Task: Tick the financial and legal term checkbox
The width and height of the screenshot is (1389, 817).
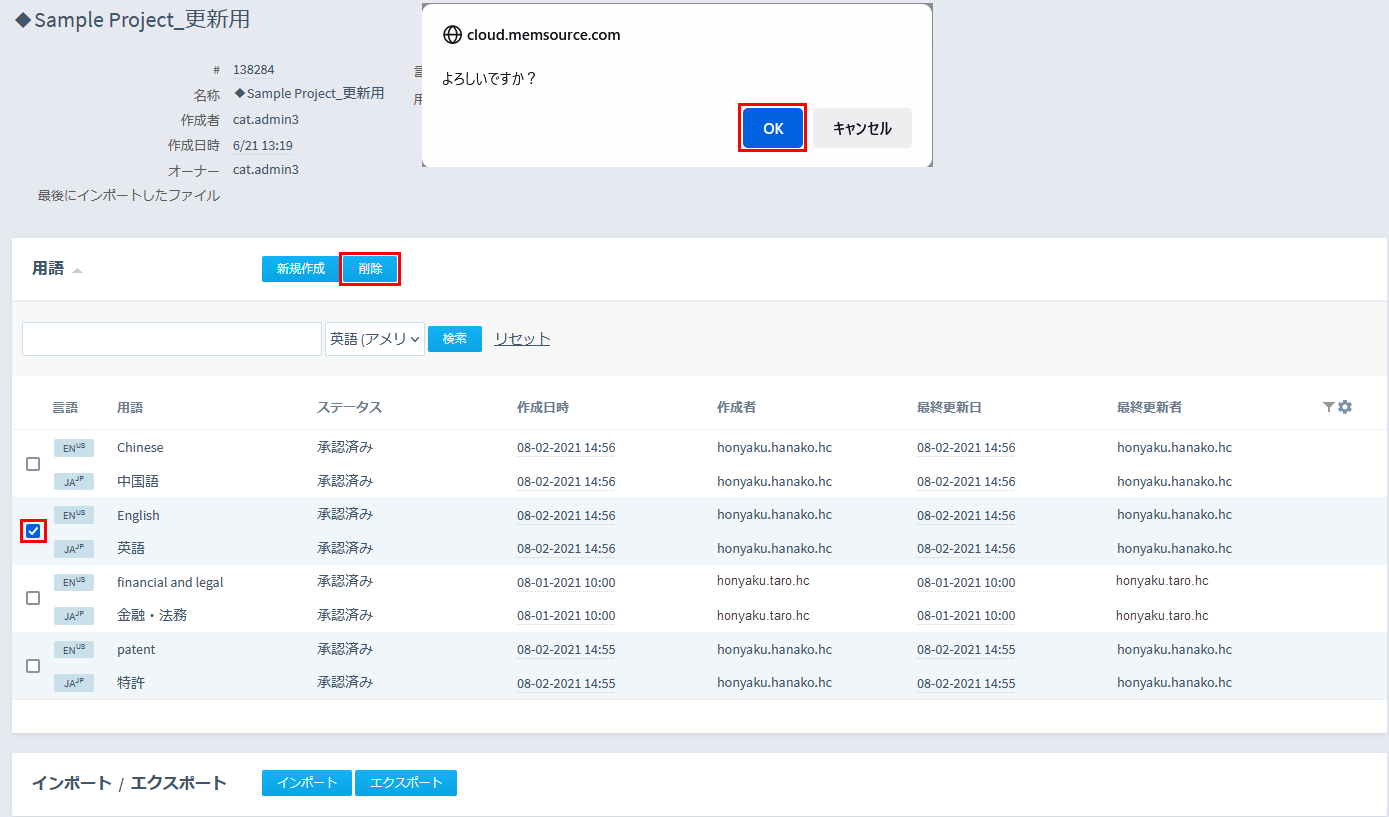Action: [x=33, y=598]
